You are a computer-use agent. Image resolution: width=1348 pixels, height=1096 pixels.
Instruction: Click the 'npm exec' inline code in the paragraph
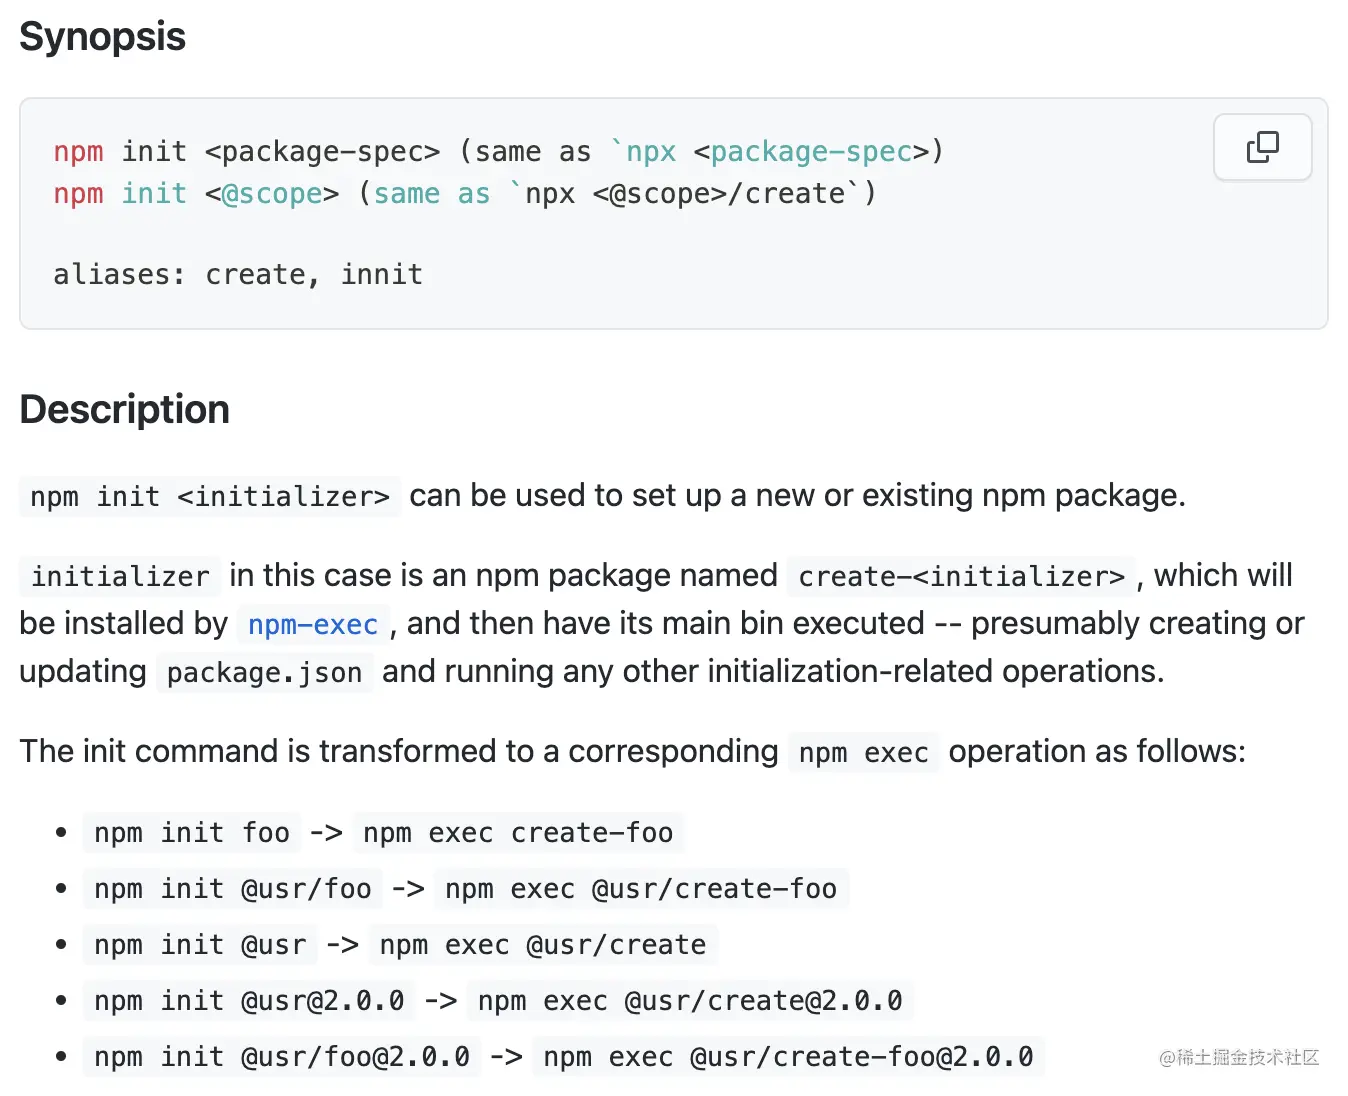point(863,753)
